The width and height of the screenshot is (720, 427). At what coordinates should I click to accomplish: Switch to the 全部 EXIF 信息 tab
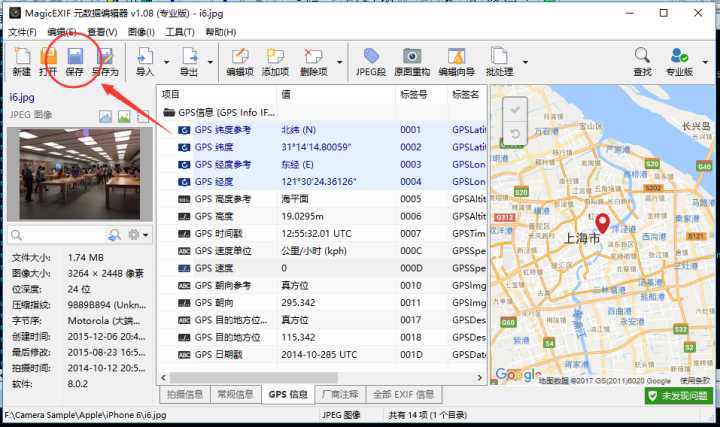pos(403,394)
